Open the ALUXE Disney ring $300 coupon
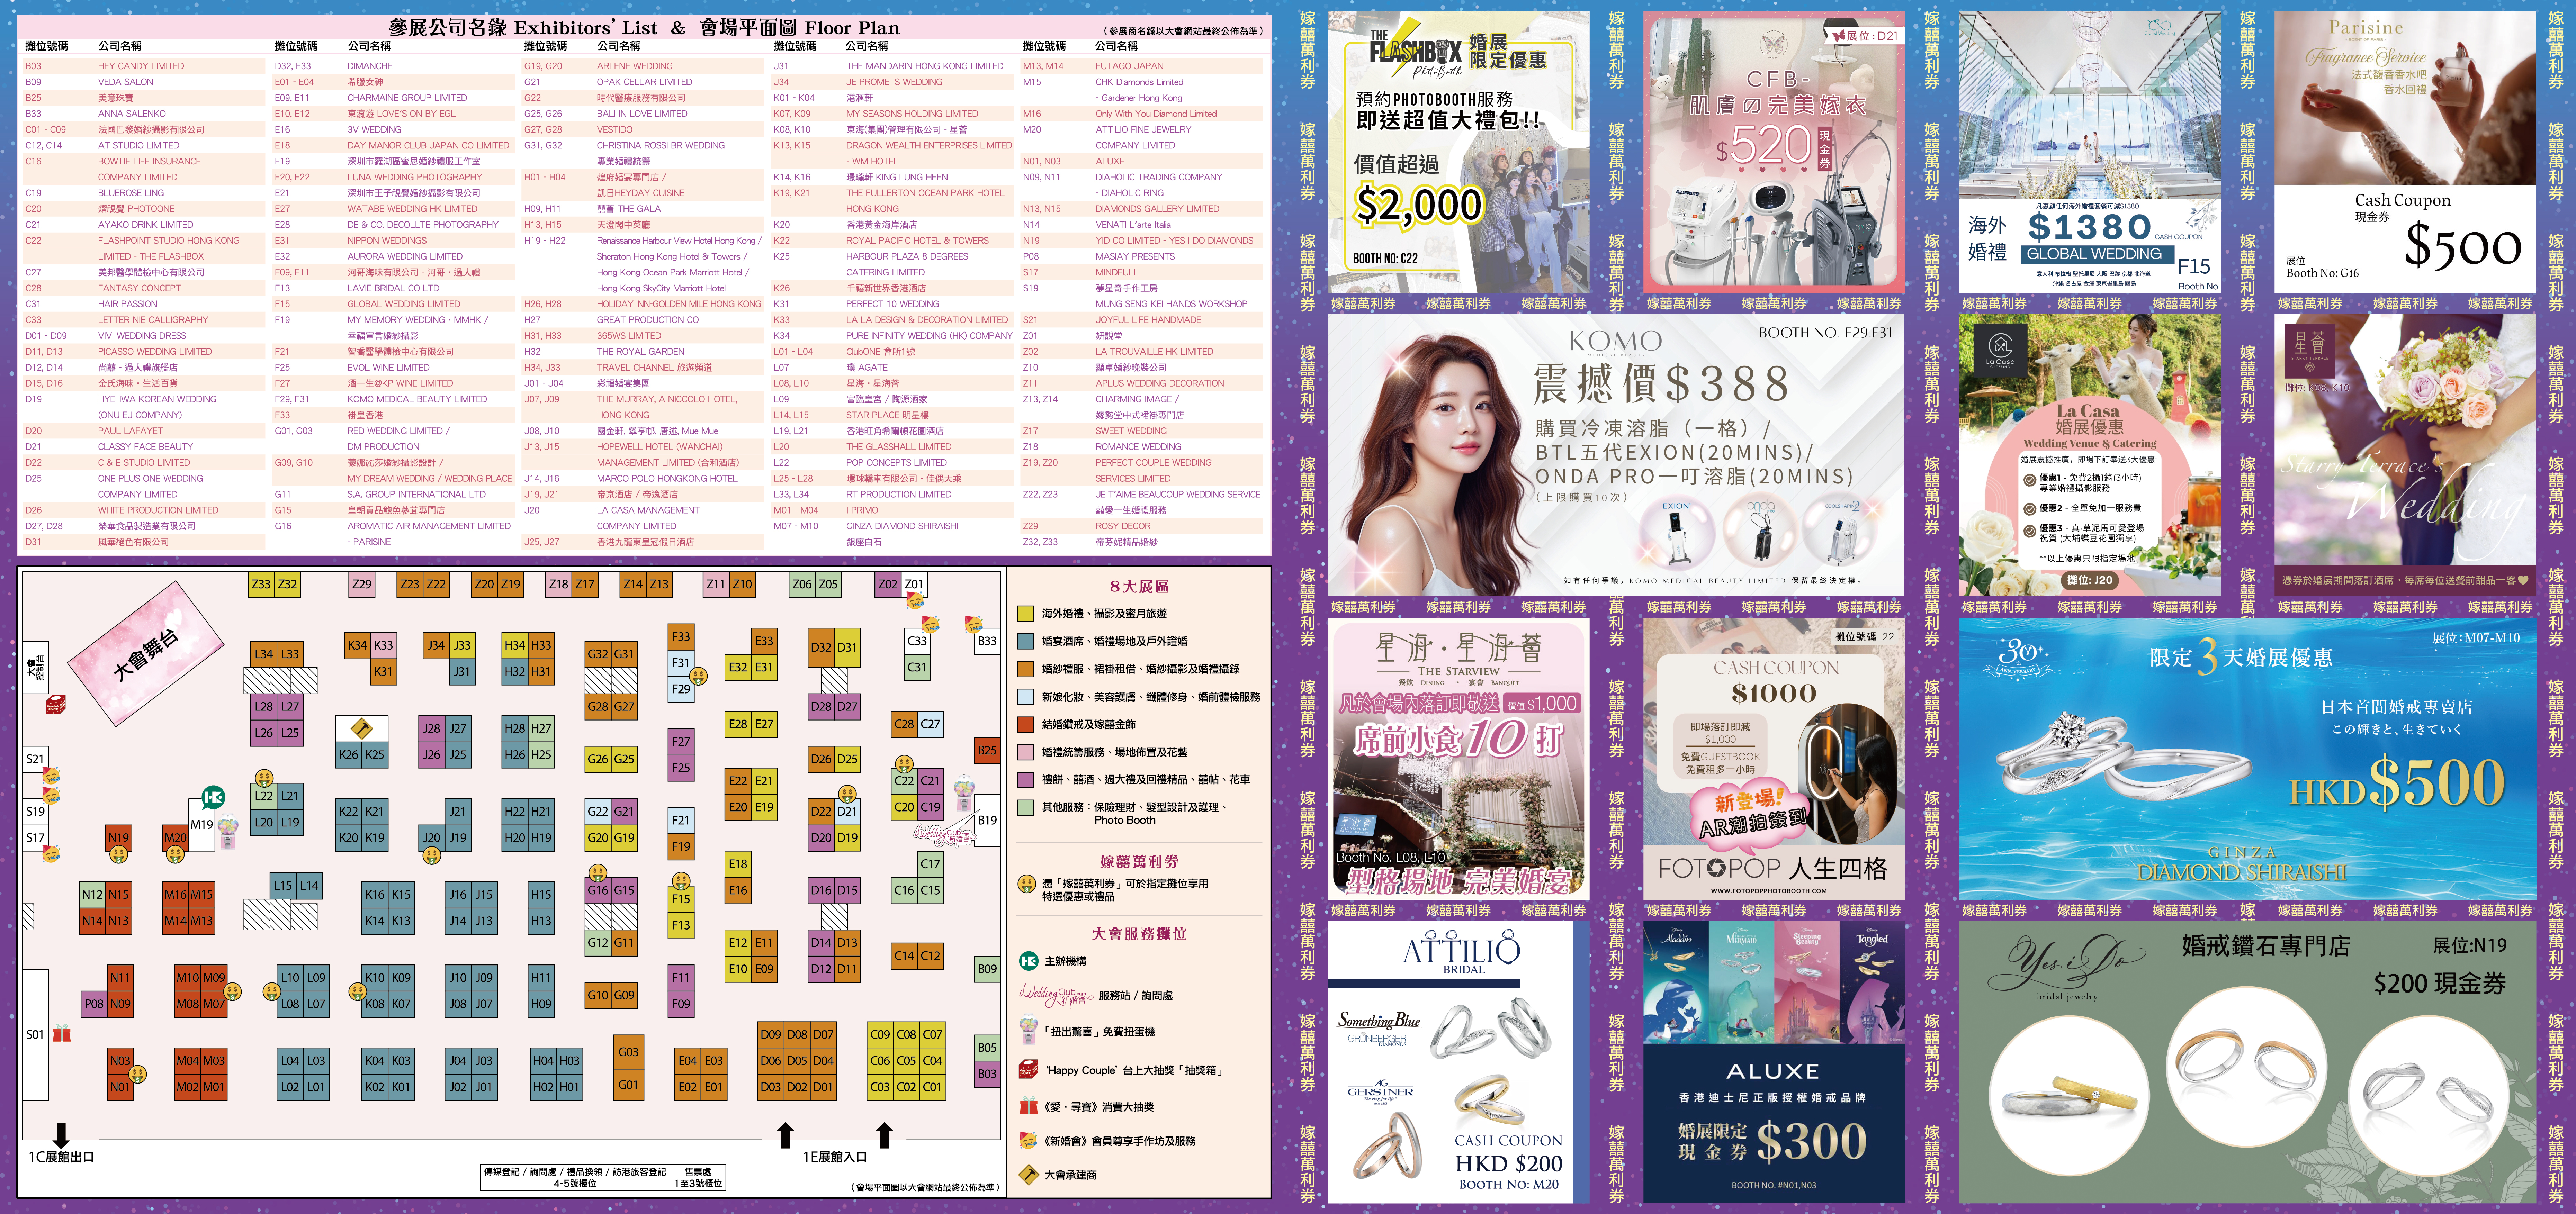 (x=1774, y=1062)
